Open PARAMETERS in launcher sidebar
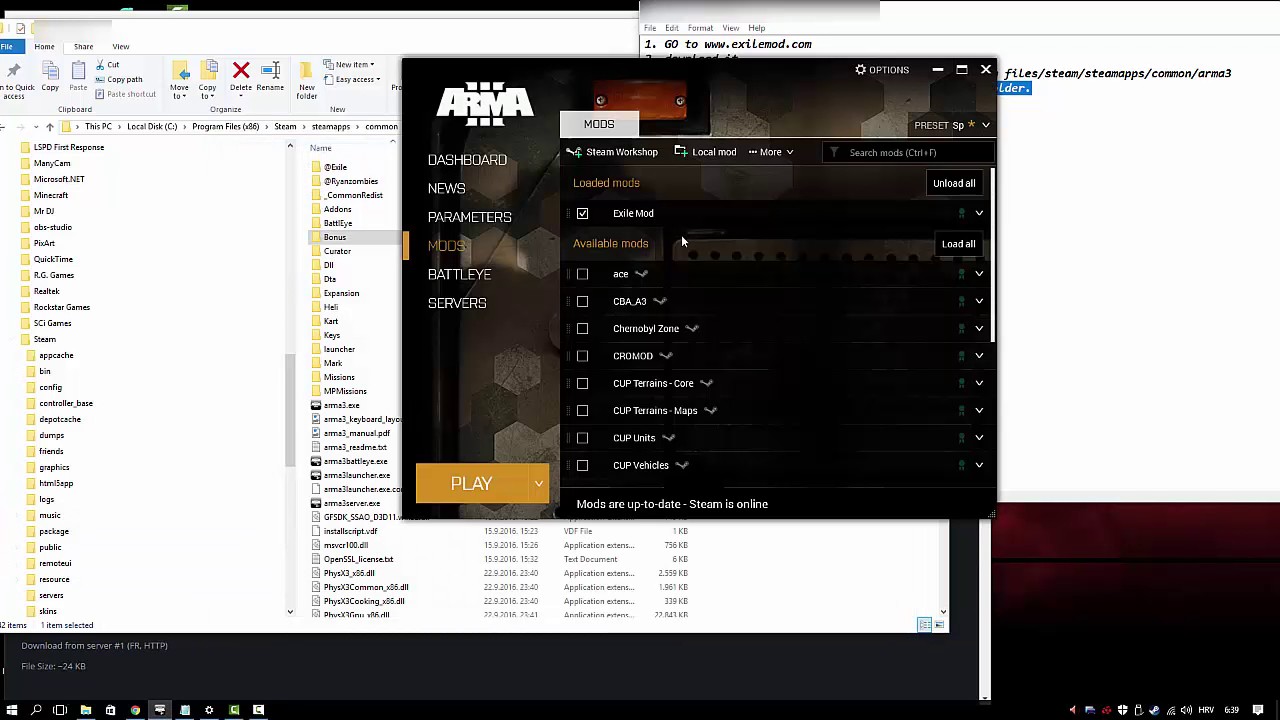1280x720 pixels. tap(469, 217)
